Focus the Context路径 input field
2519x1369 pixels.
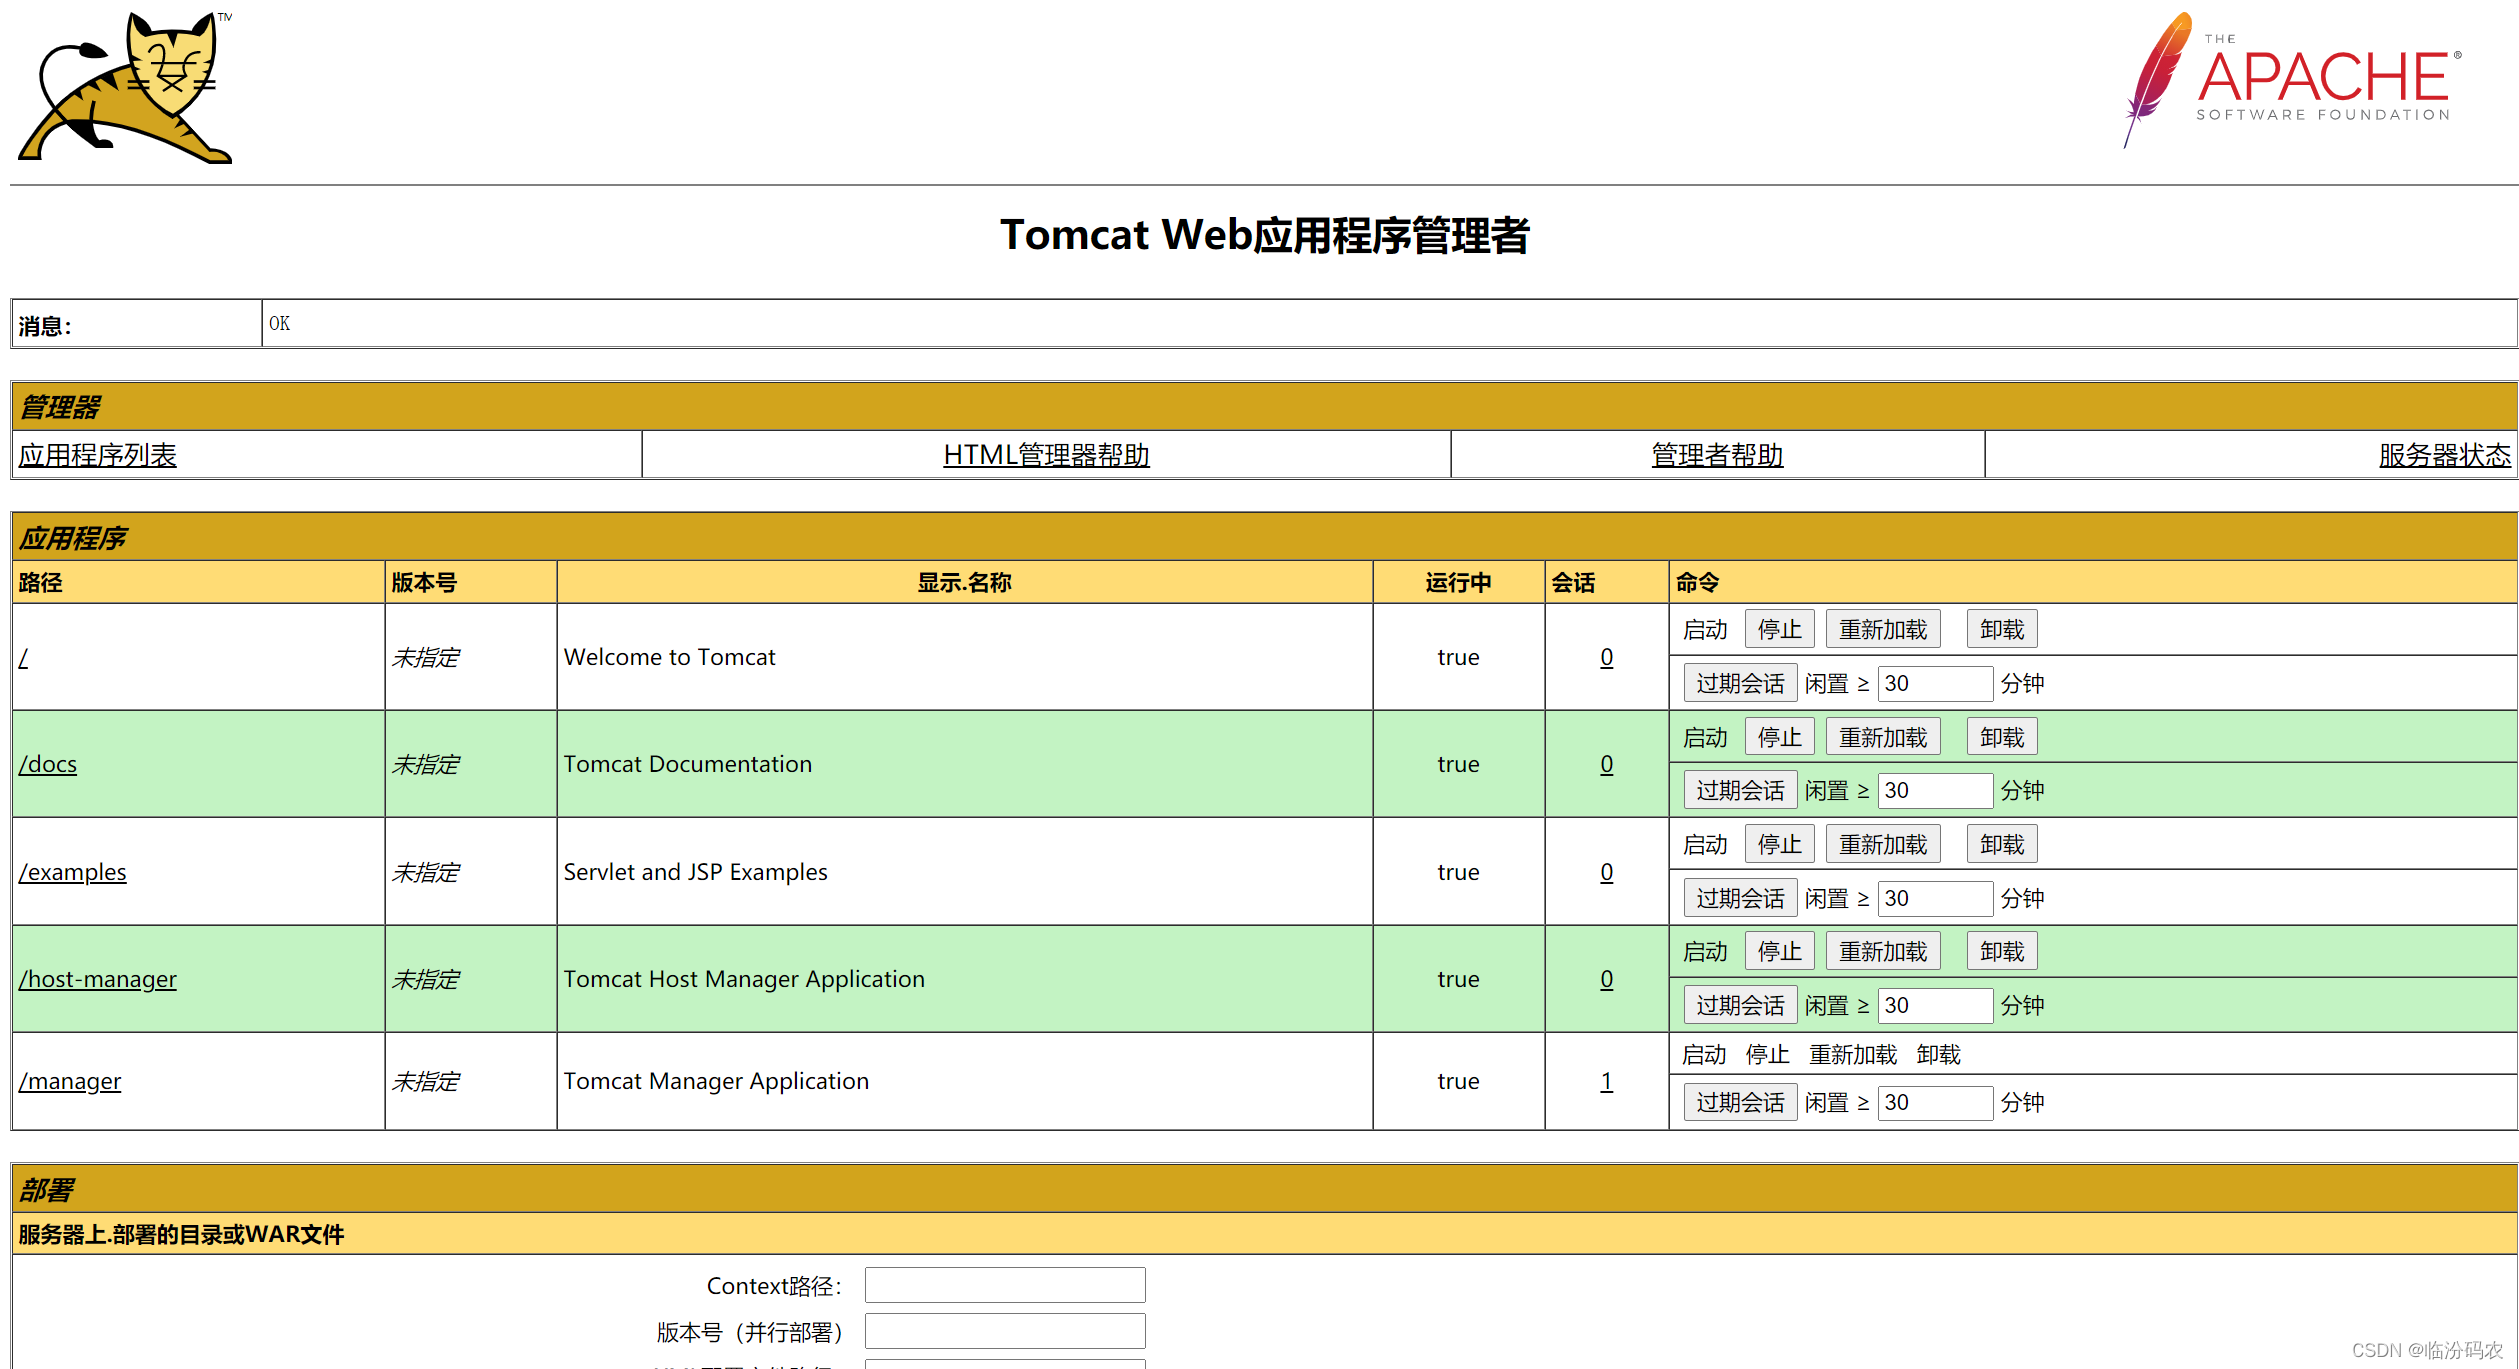pyautogui.click(x=1005, y=1285)
